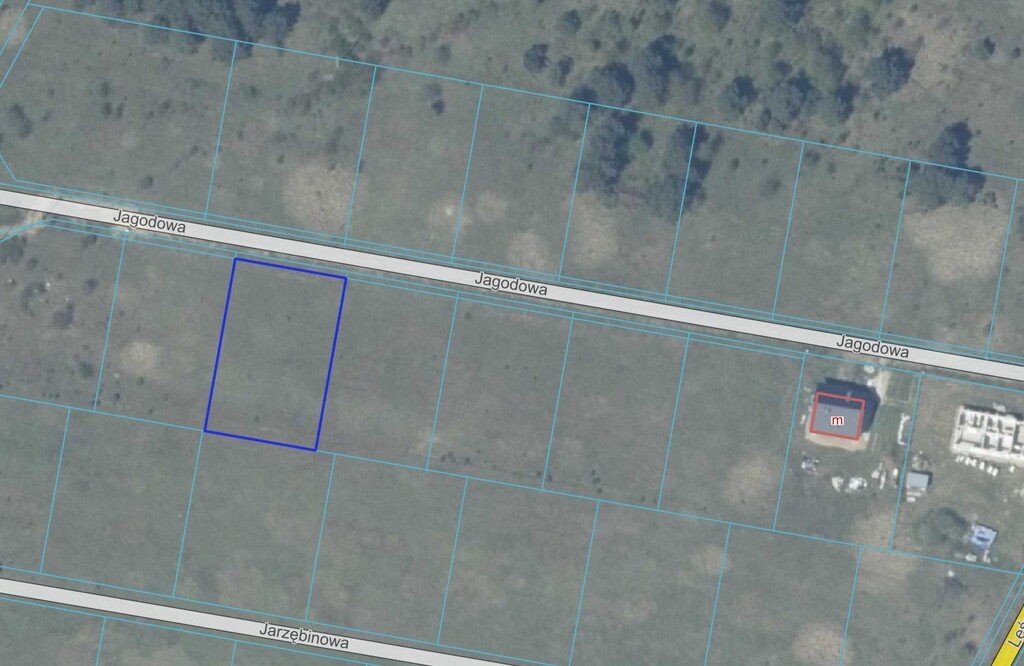This screenshot has width=1024, height=666.
Task: Click bottom-left corner of blue parcel outline
Action: (x=205, y=431)
